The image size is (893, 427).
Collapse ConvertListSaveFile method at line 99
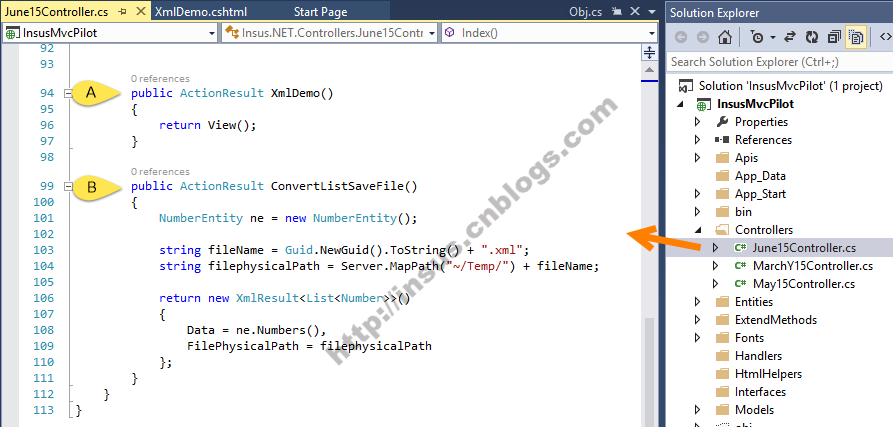pos(68,186)
